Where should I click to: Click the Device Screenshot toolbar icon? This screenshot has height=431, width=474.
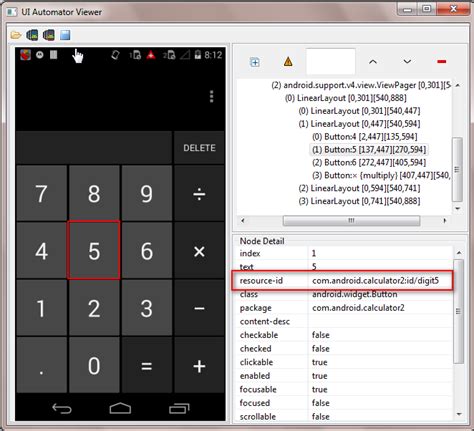tap(32, 35)
